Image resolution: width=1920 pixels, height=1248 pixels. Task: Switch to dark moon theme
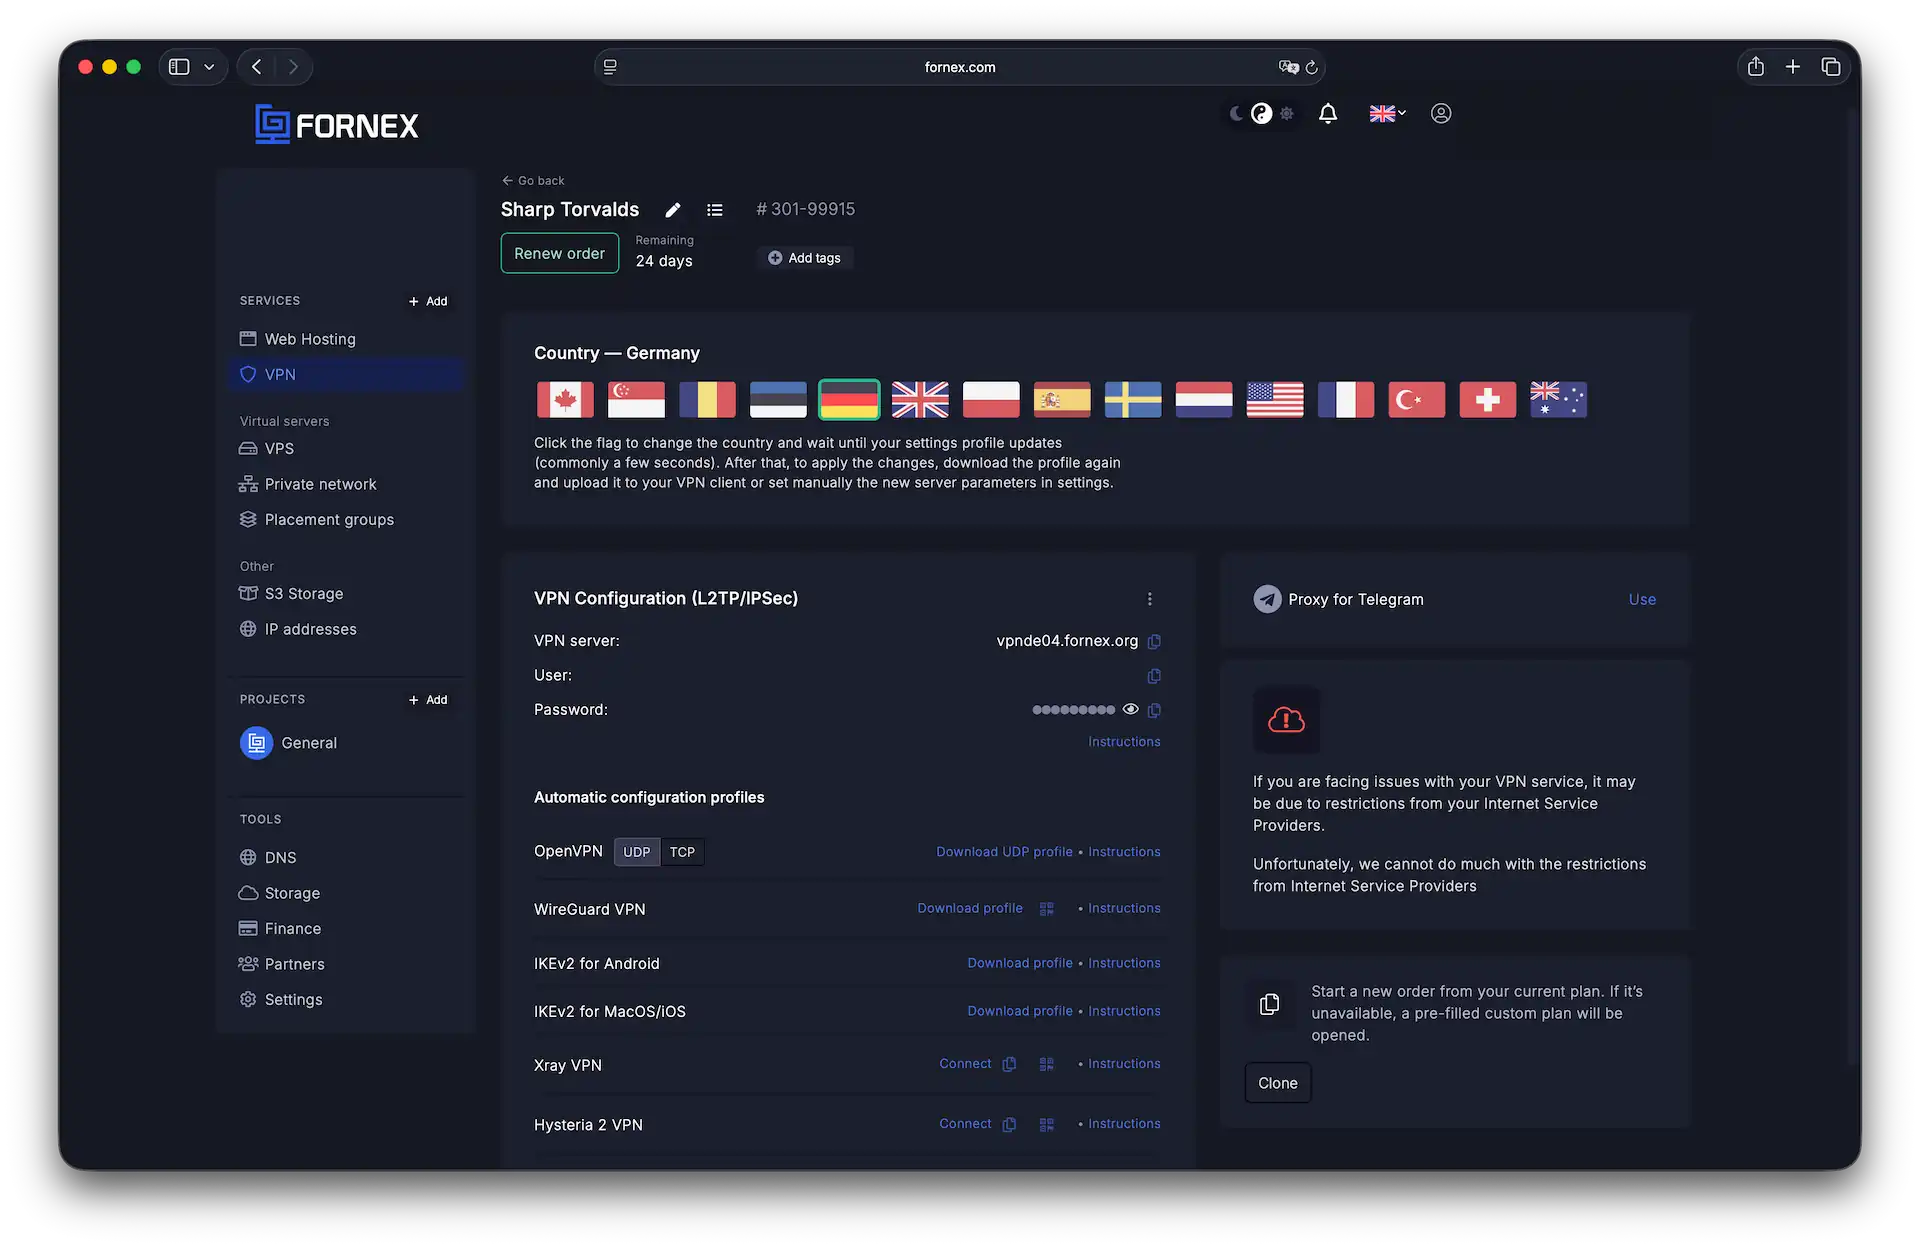point(1237,114)
